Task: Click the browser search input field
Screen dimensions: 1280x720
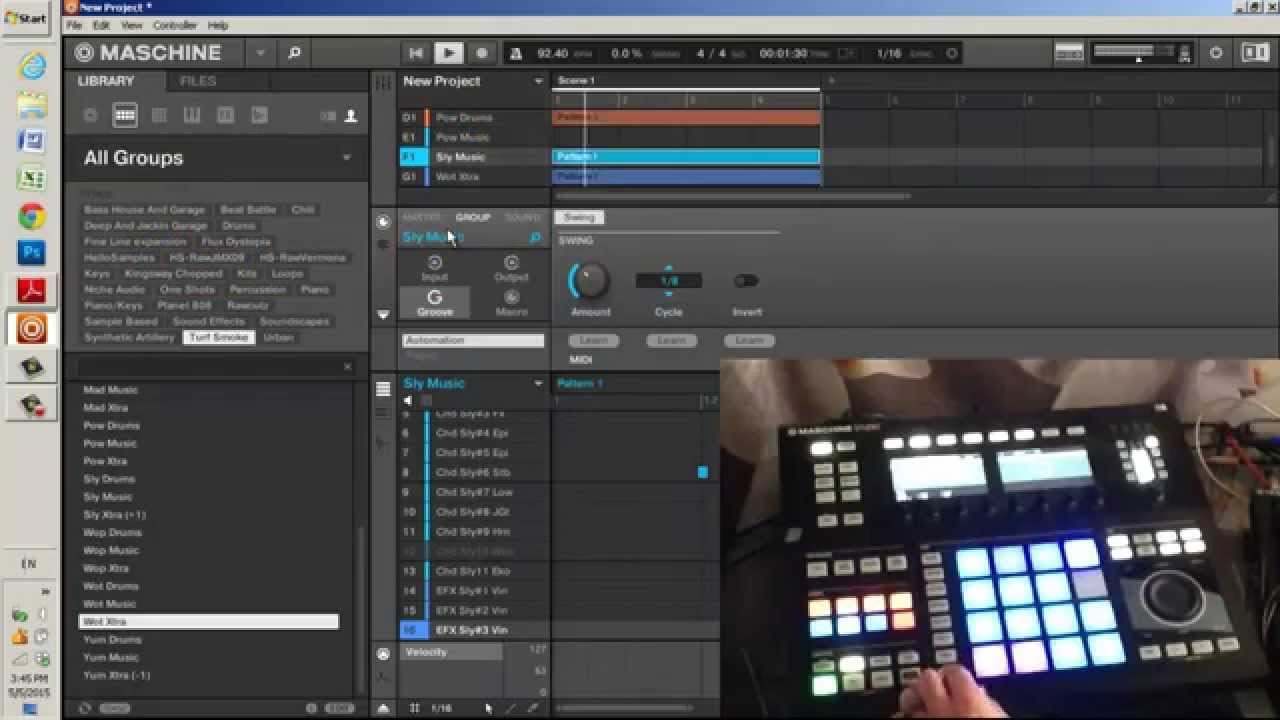Action: click(209, 367)
